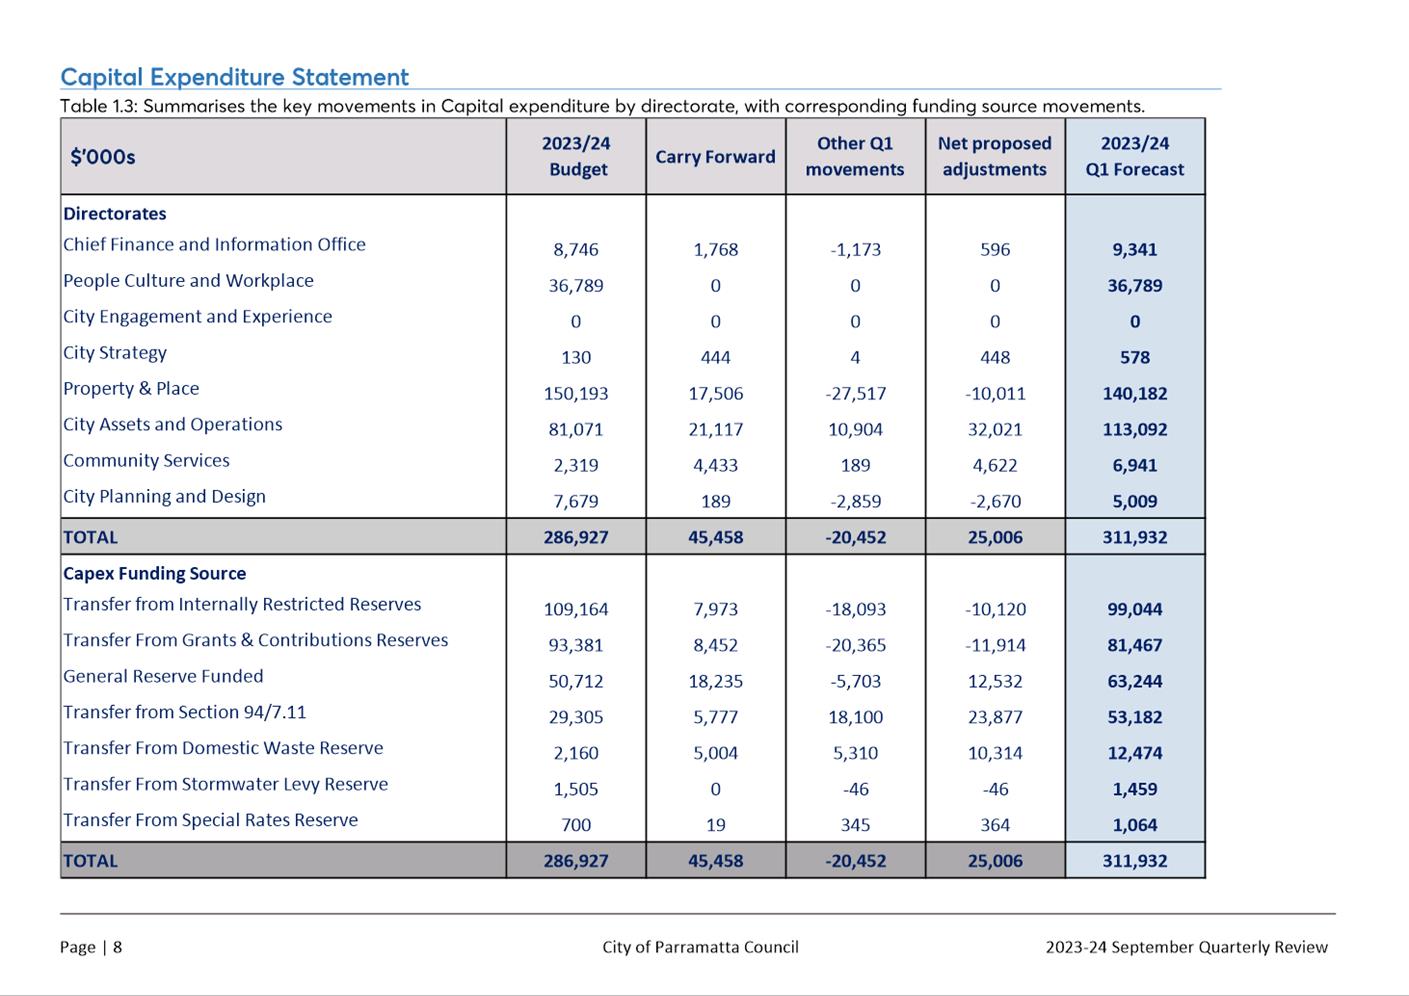1409x996 pixels.
Task: Click the Table 1.3 caption sentence
Action: [x=602, y=106]
